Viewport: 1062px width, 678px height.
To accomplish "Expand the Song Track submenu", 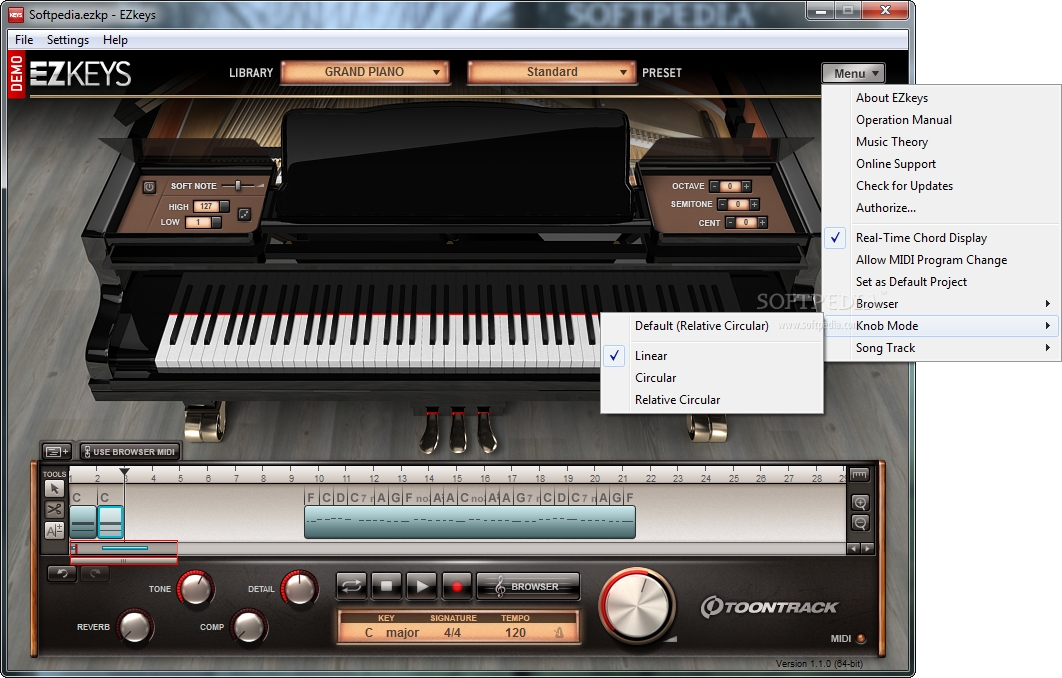I will point(942,347).
